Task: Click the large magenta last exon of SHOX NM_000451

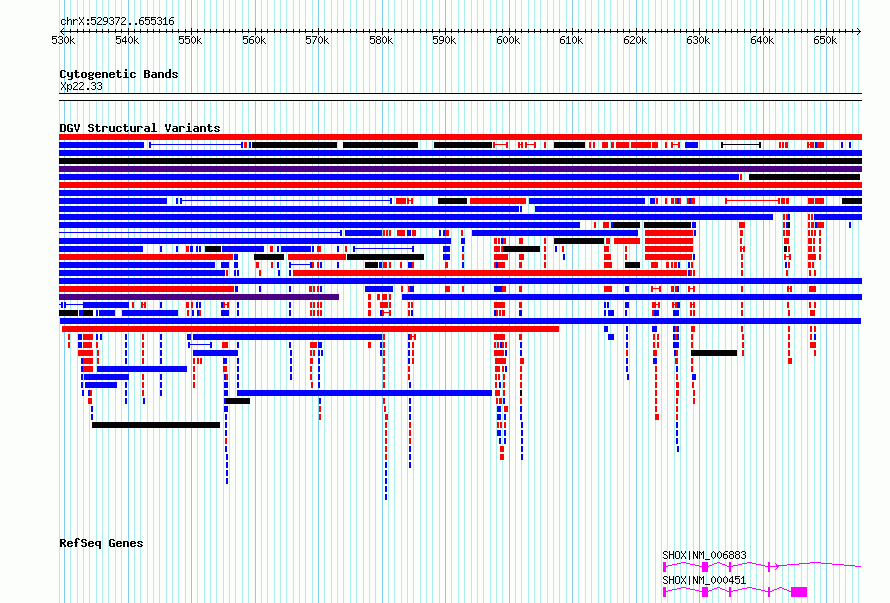Action: [799, 592]
